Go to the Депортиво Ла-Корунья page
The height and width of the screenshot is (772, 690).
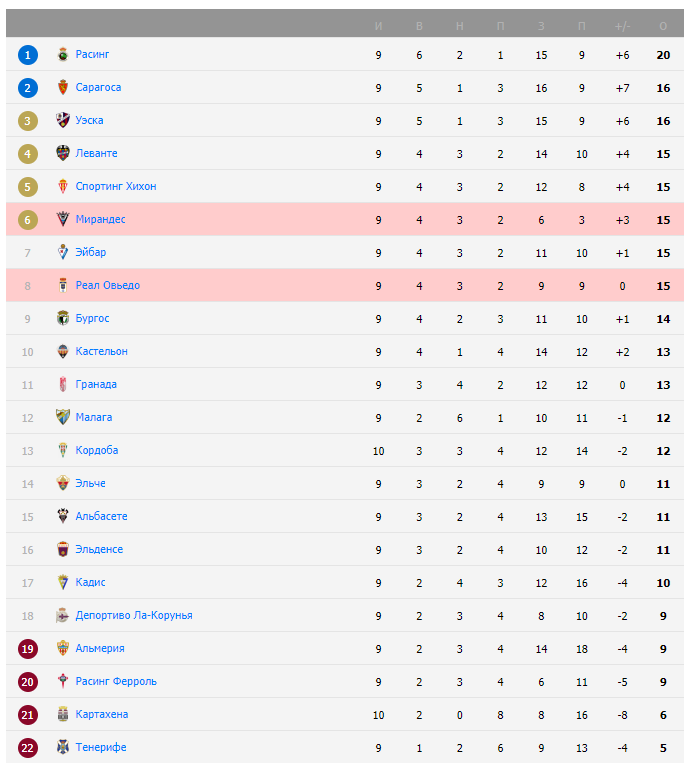tap(133, 615)
